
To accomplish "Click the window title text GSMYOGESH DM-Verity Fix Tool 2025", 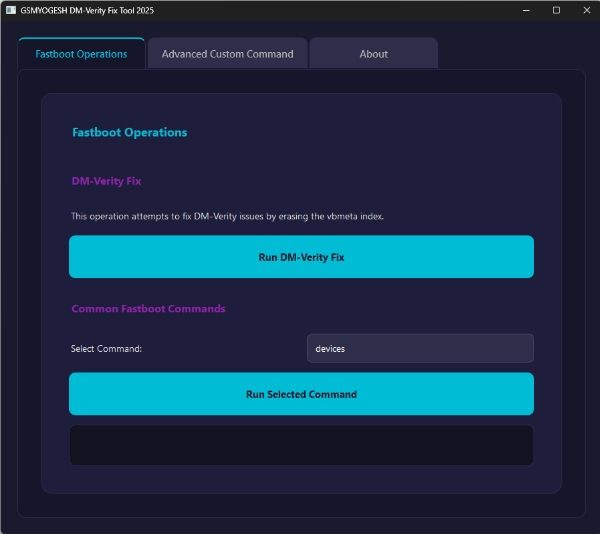I will [87, 10].
